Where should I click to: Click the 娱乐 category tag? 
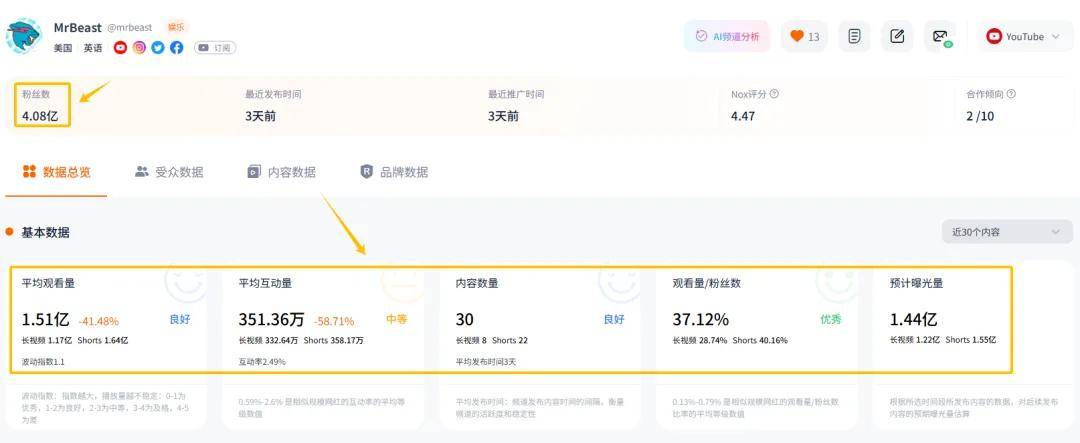click(x=175, y=27)
